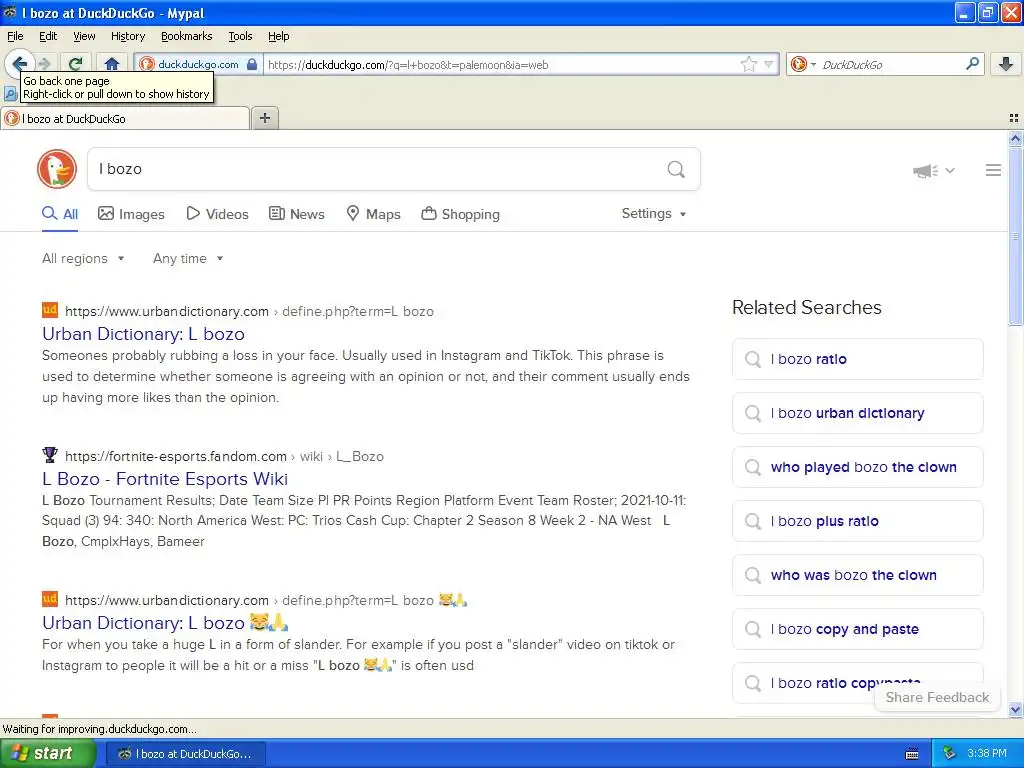Click the padlock site identity icon
This screenshot has width=1024, height=768.
tap(252, 64)
